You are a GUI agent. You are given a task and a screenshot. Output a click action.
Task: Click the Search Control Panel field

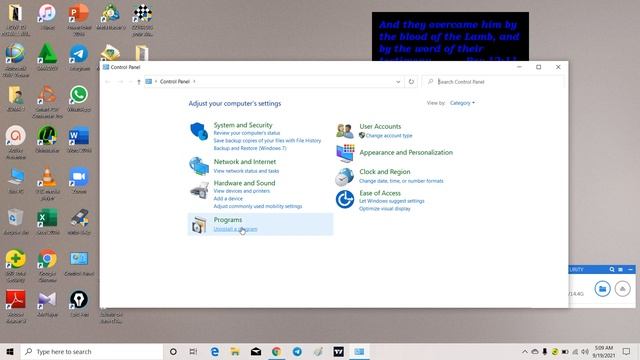493,82
